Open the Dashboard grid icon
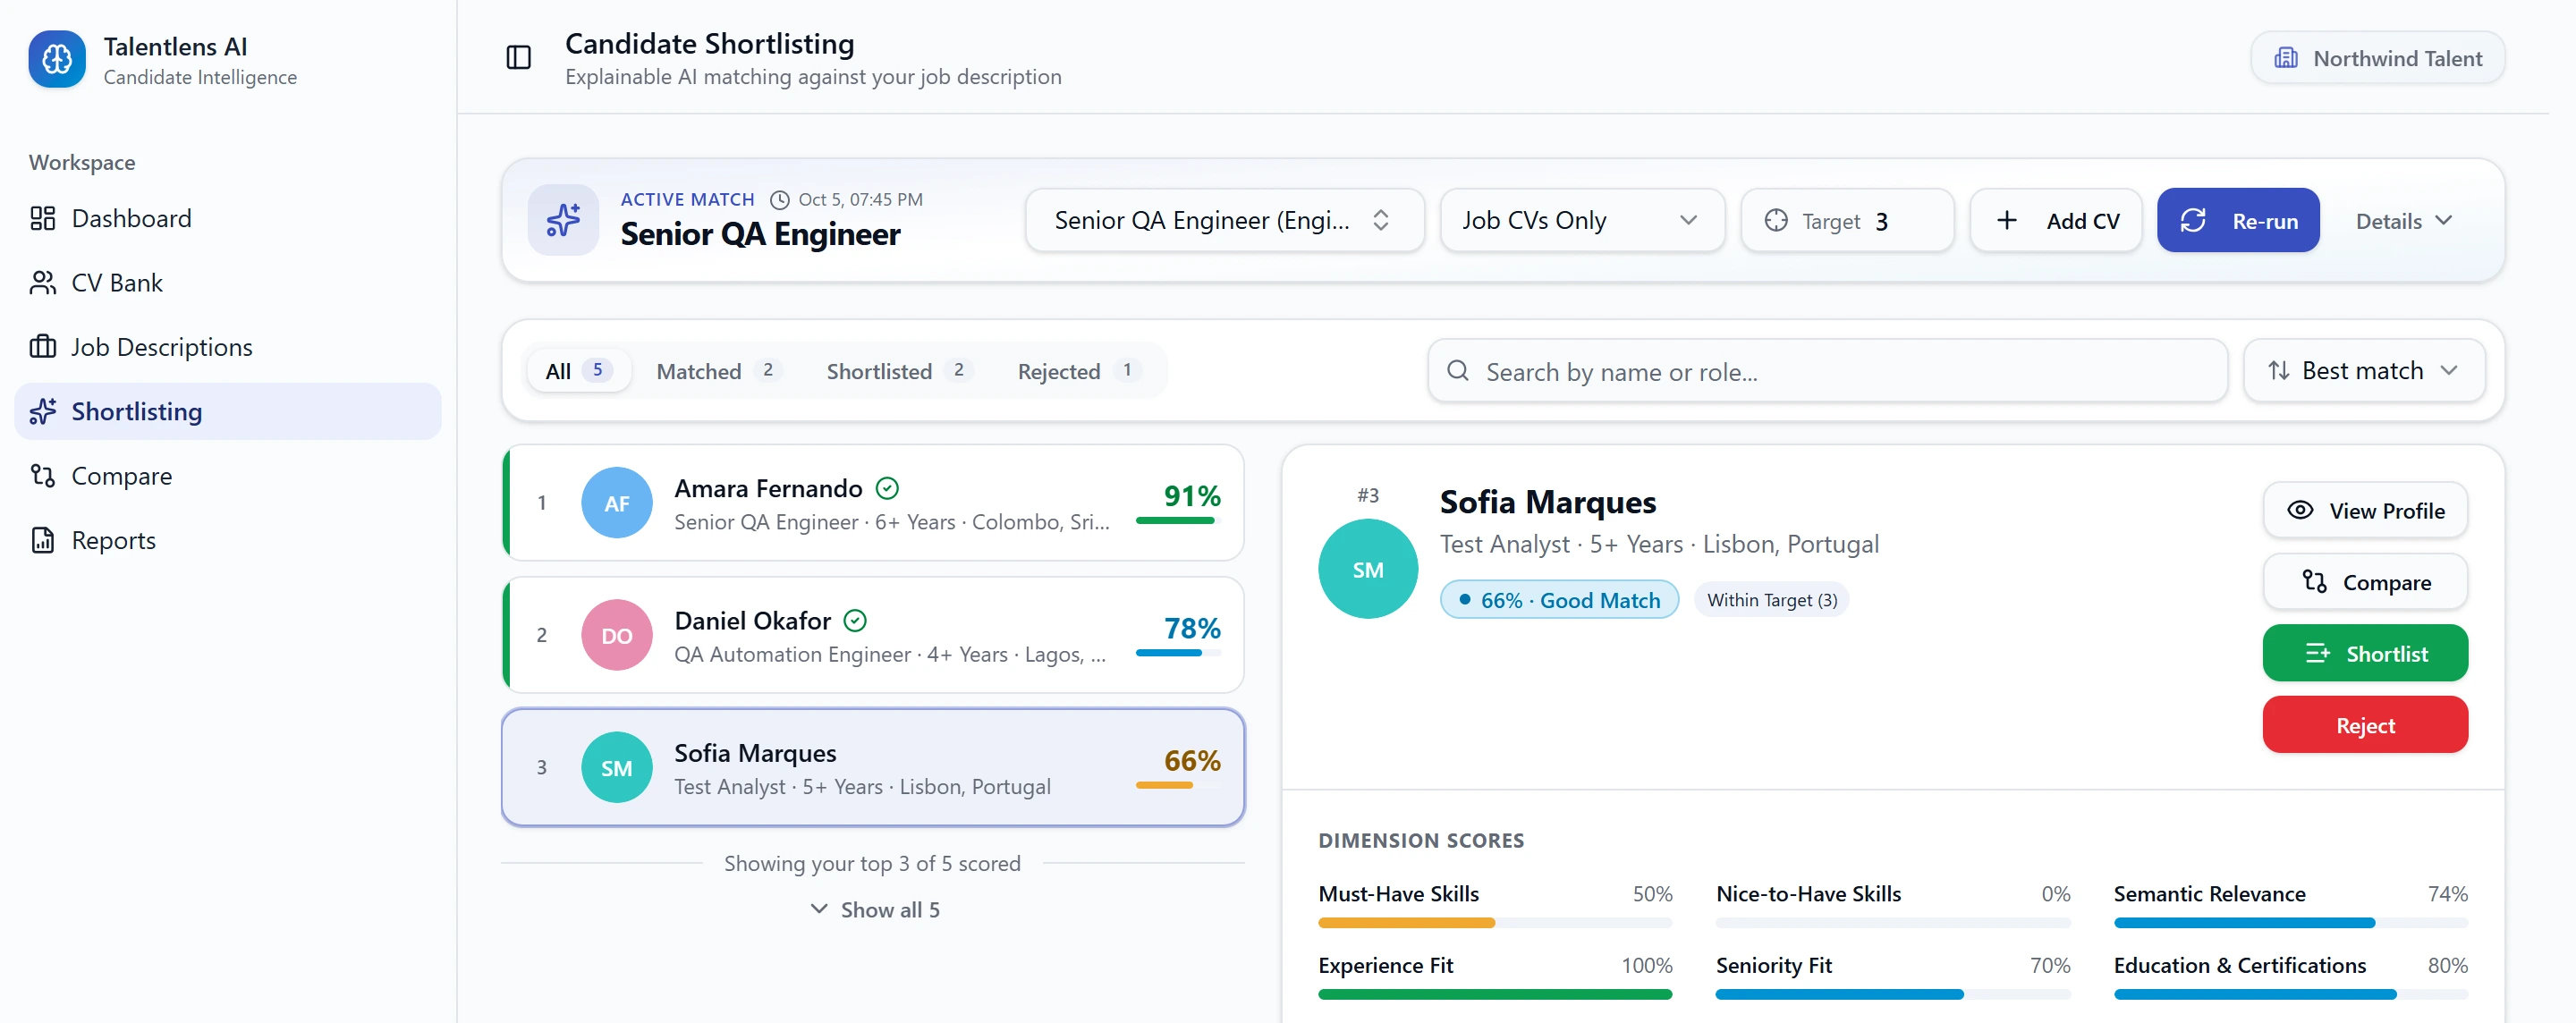 point(43,218)
